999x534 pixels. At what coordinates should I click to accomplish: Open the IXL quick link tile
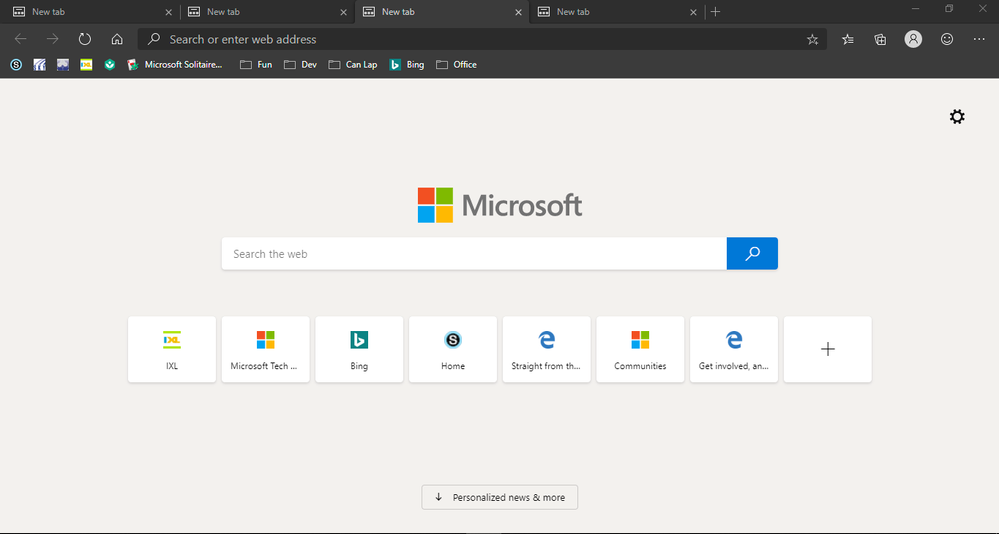click(x=172, y=349)
